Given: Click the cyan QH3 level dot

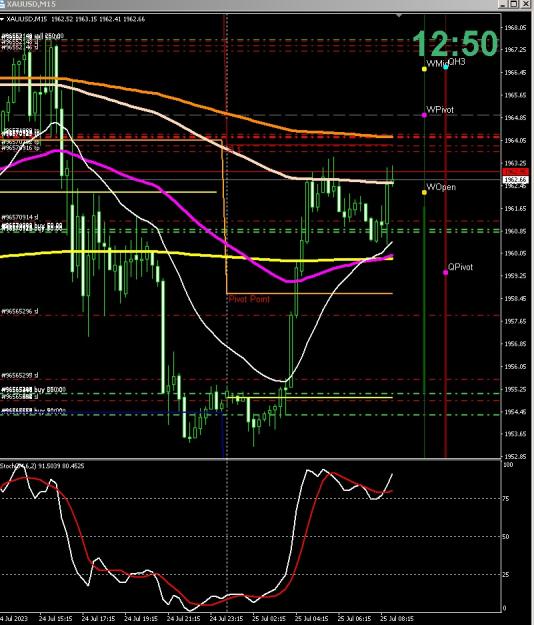Looking at the screenshot, I should 446,67.
